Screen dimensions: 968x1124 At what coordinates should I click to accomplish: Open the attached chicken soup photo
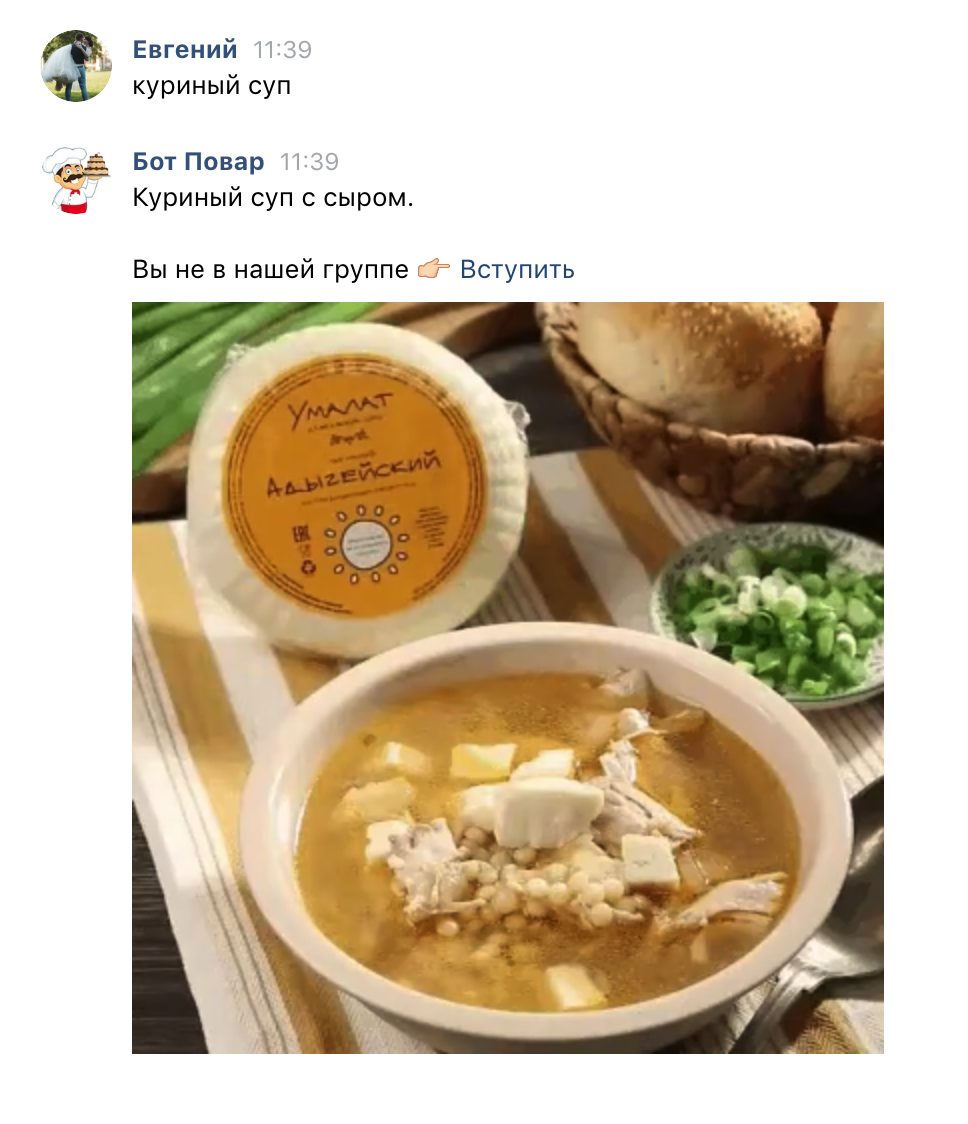pos(508,677)
